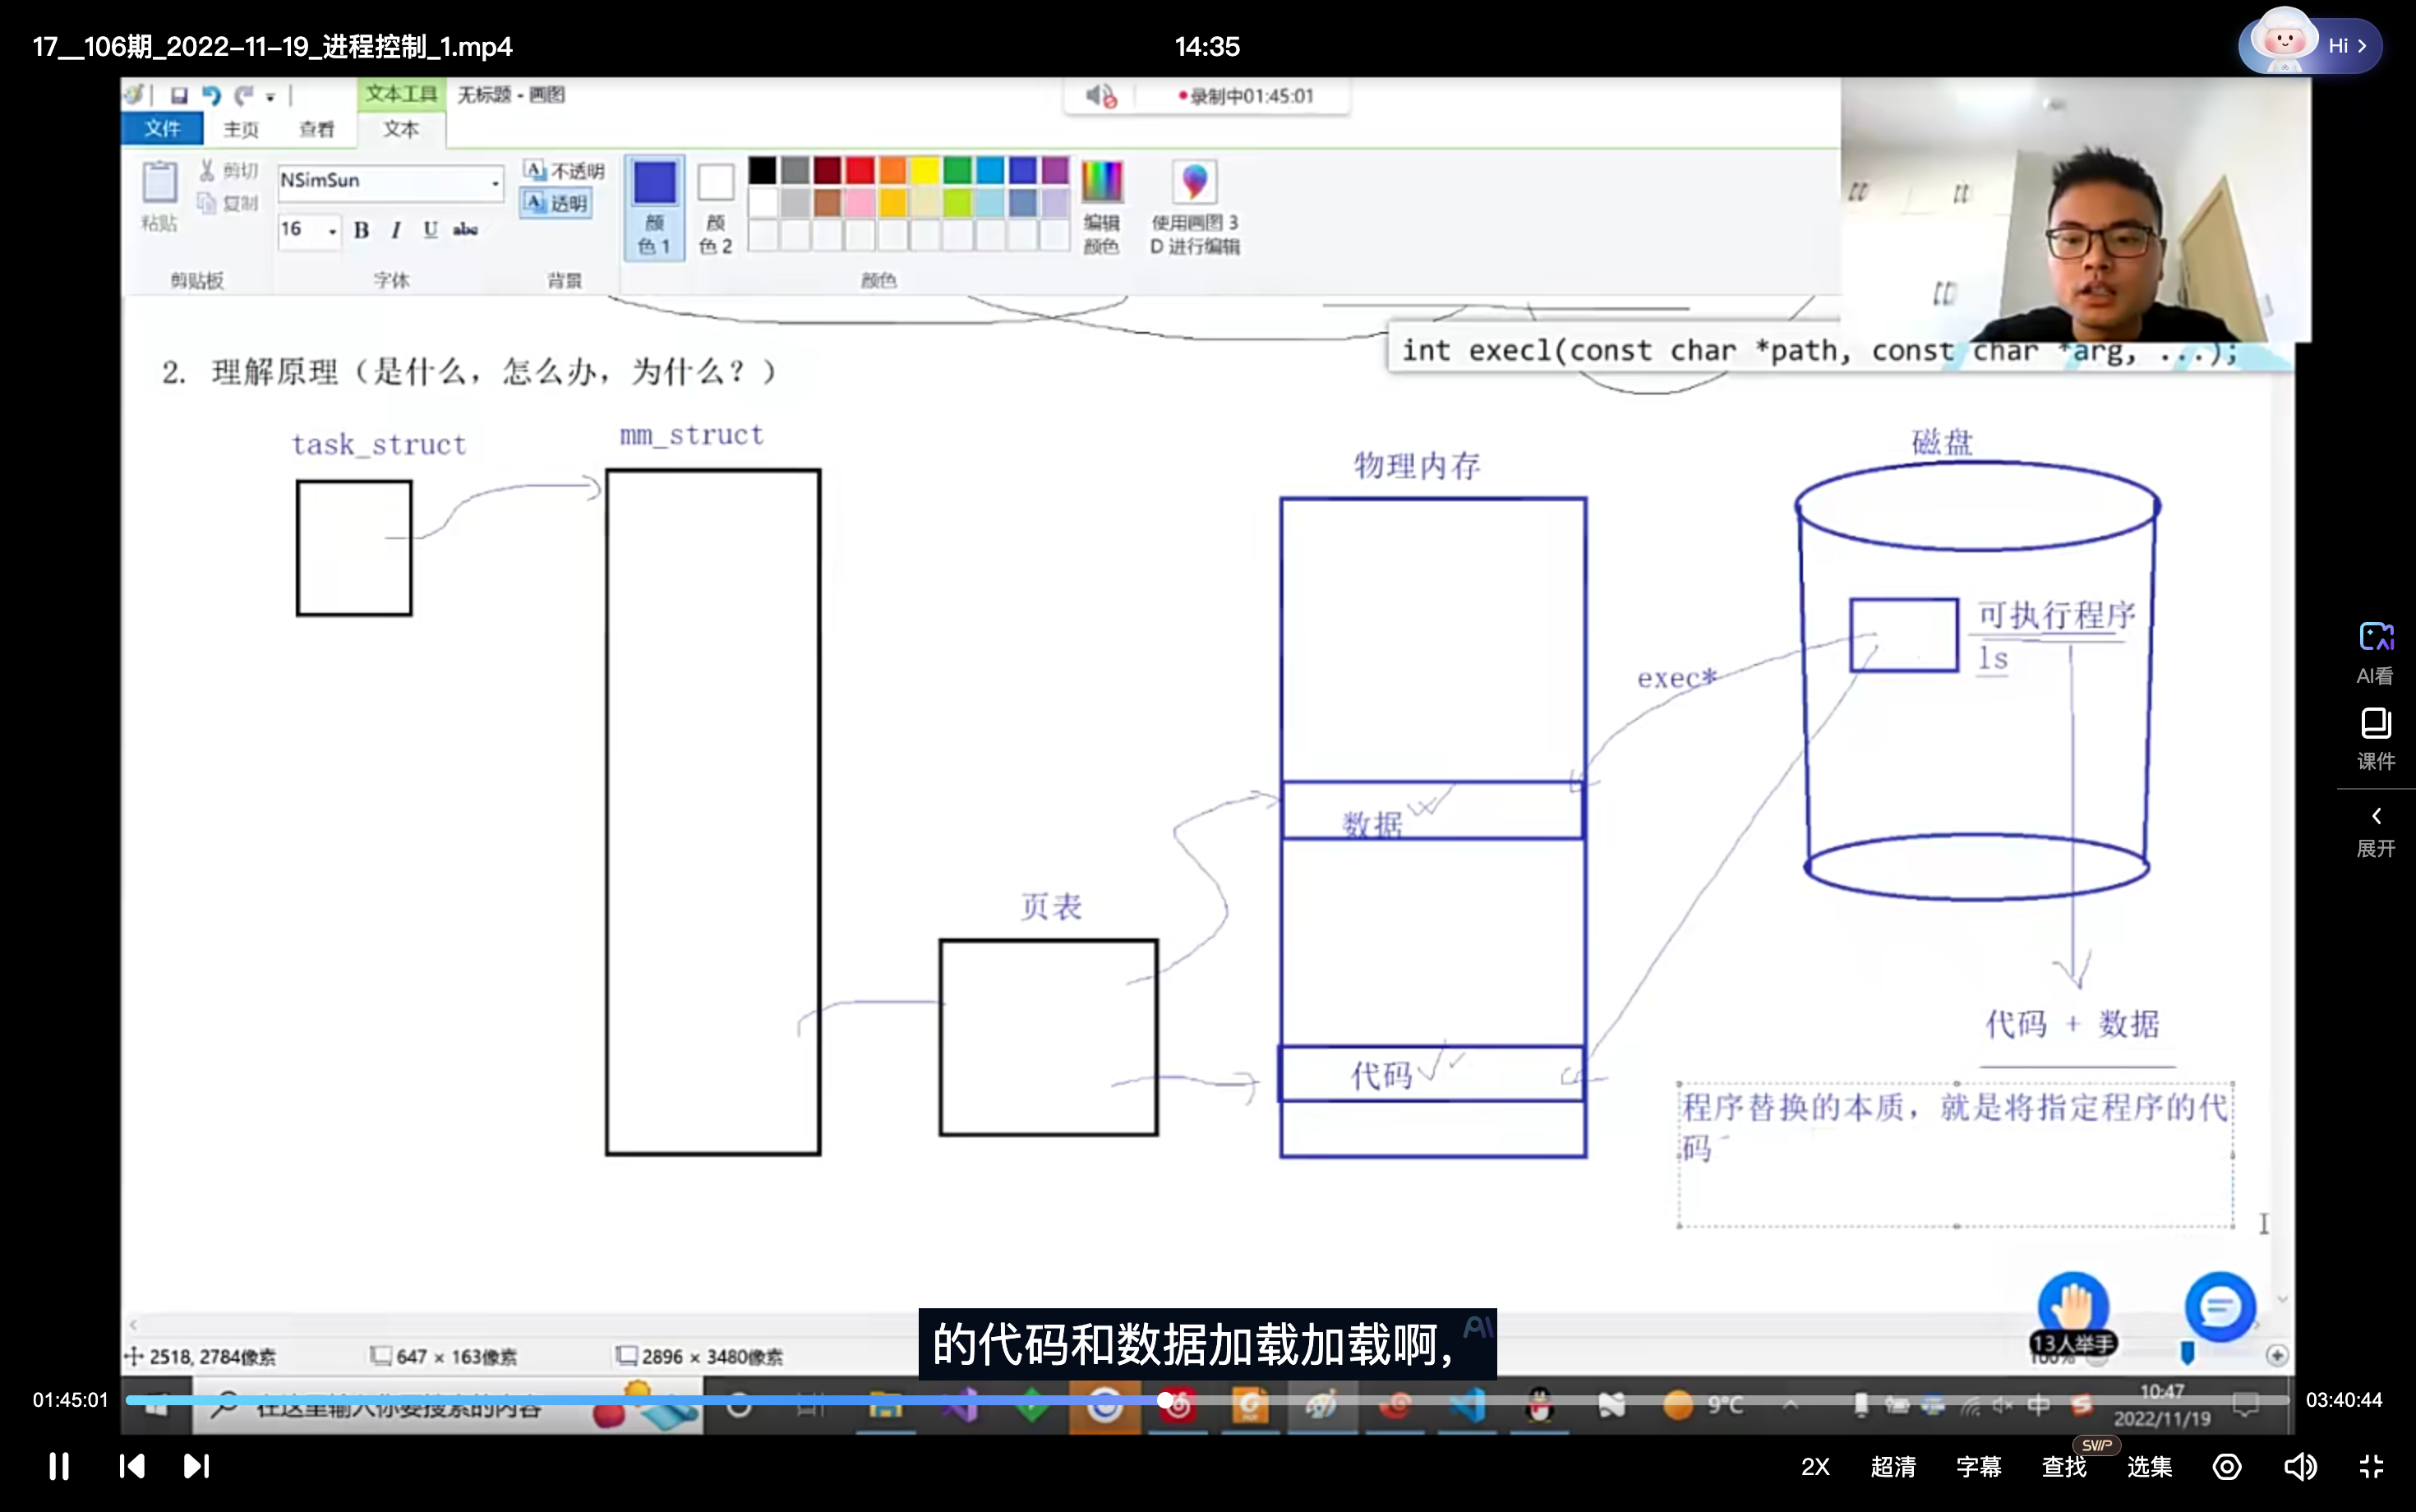This screenshot has height=1512, width=2416.
Task: Change playback speed from 2X
Action: [x=1815, y=1467]
